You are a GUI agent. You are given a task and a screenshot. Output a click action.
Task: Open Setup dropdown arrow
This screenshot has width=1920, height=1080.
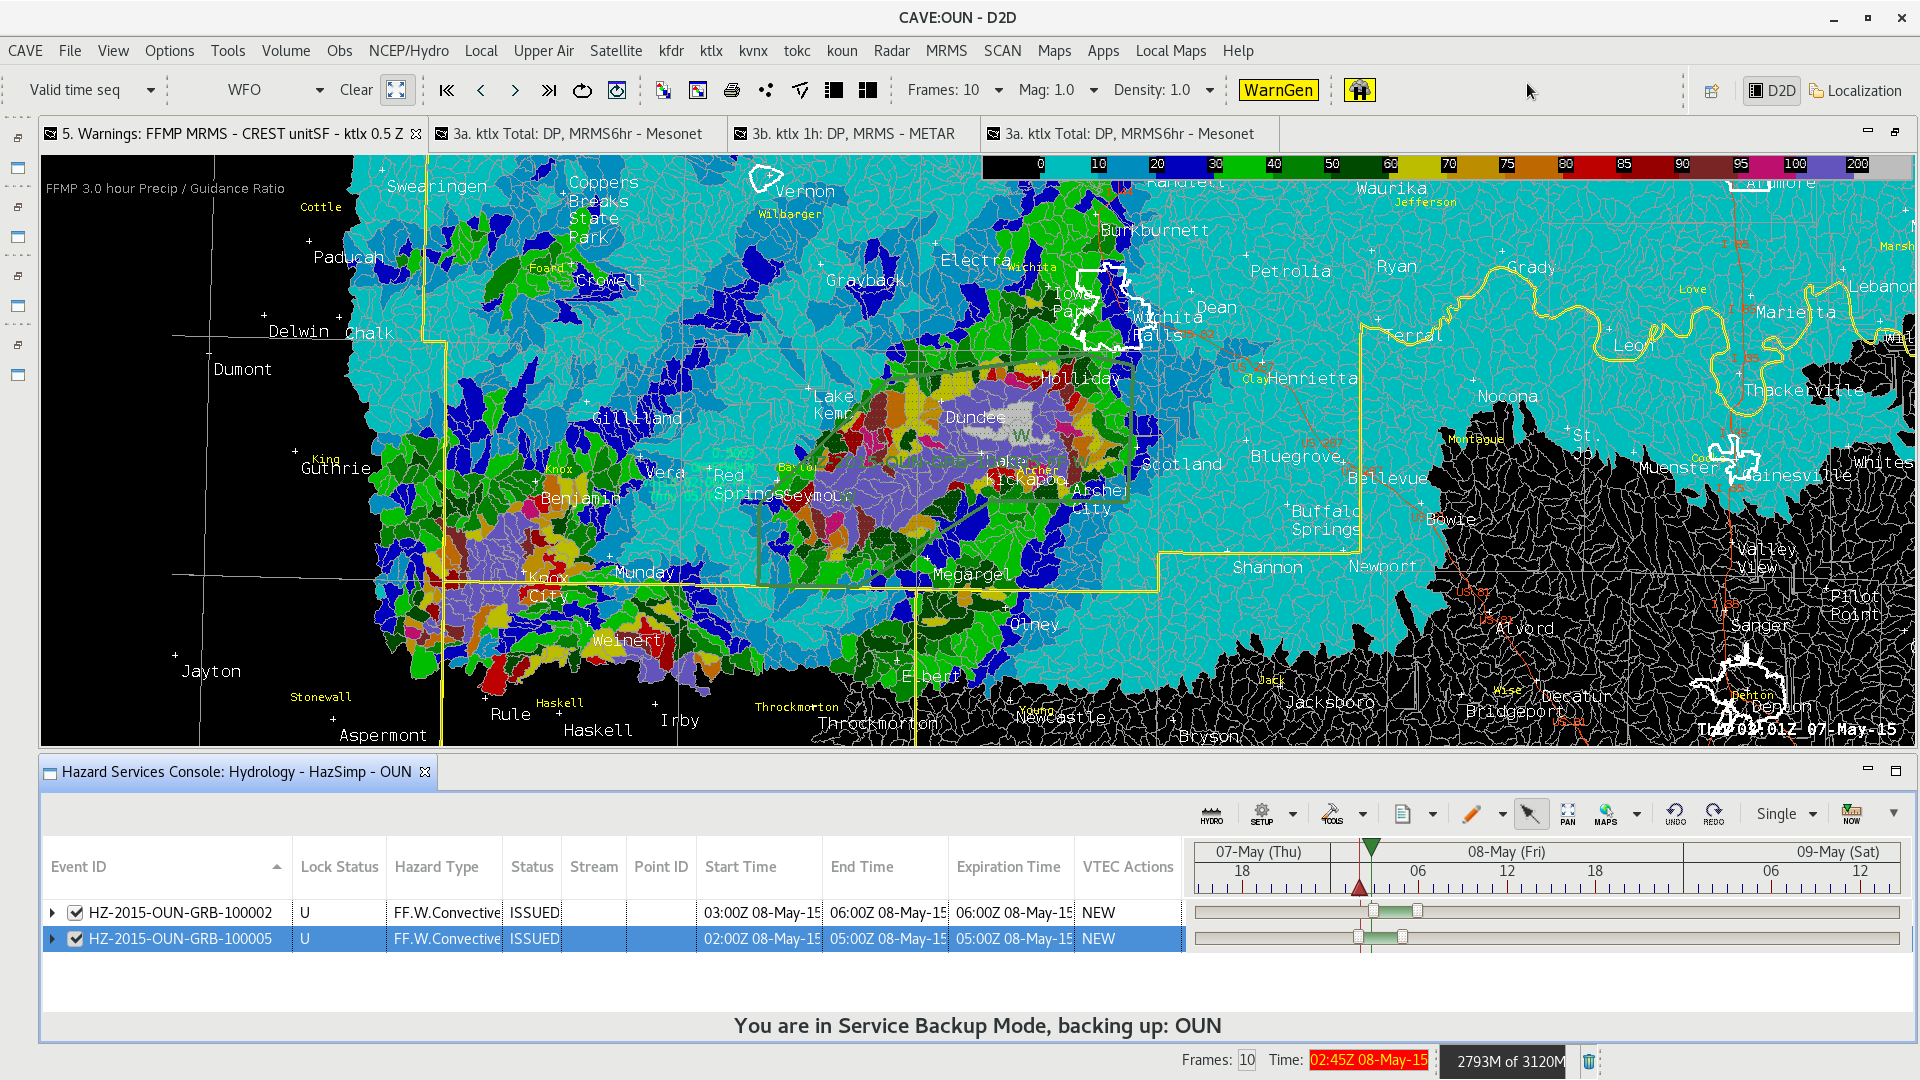[1293, 814]
